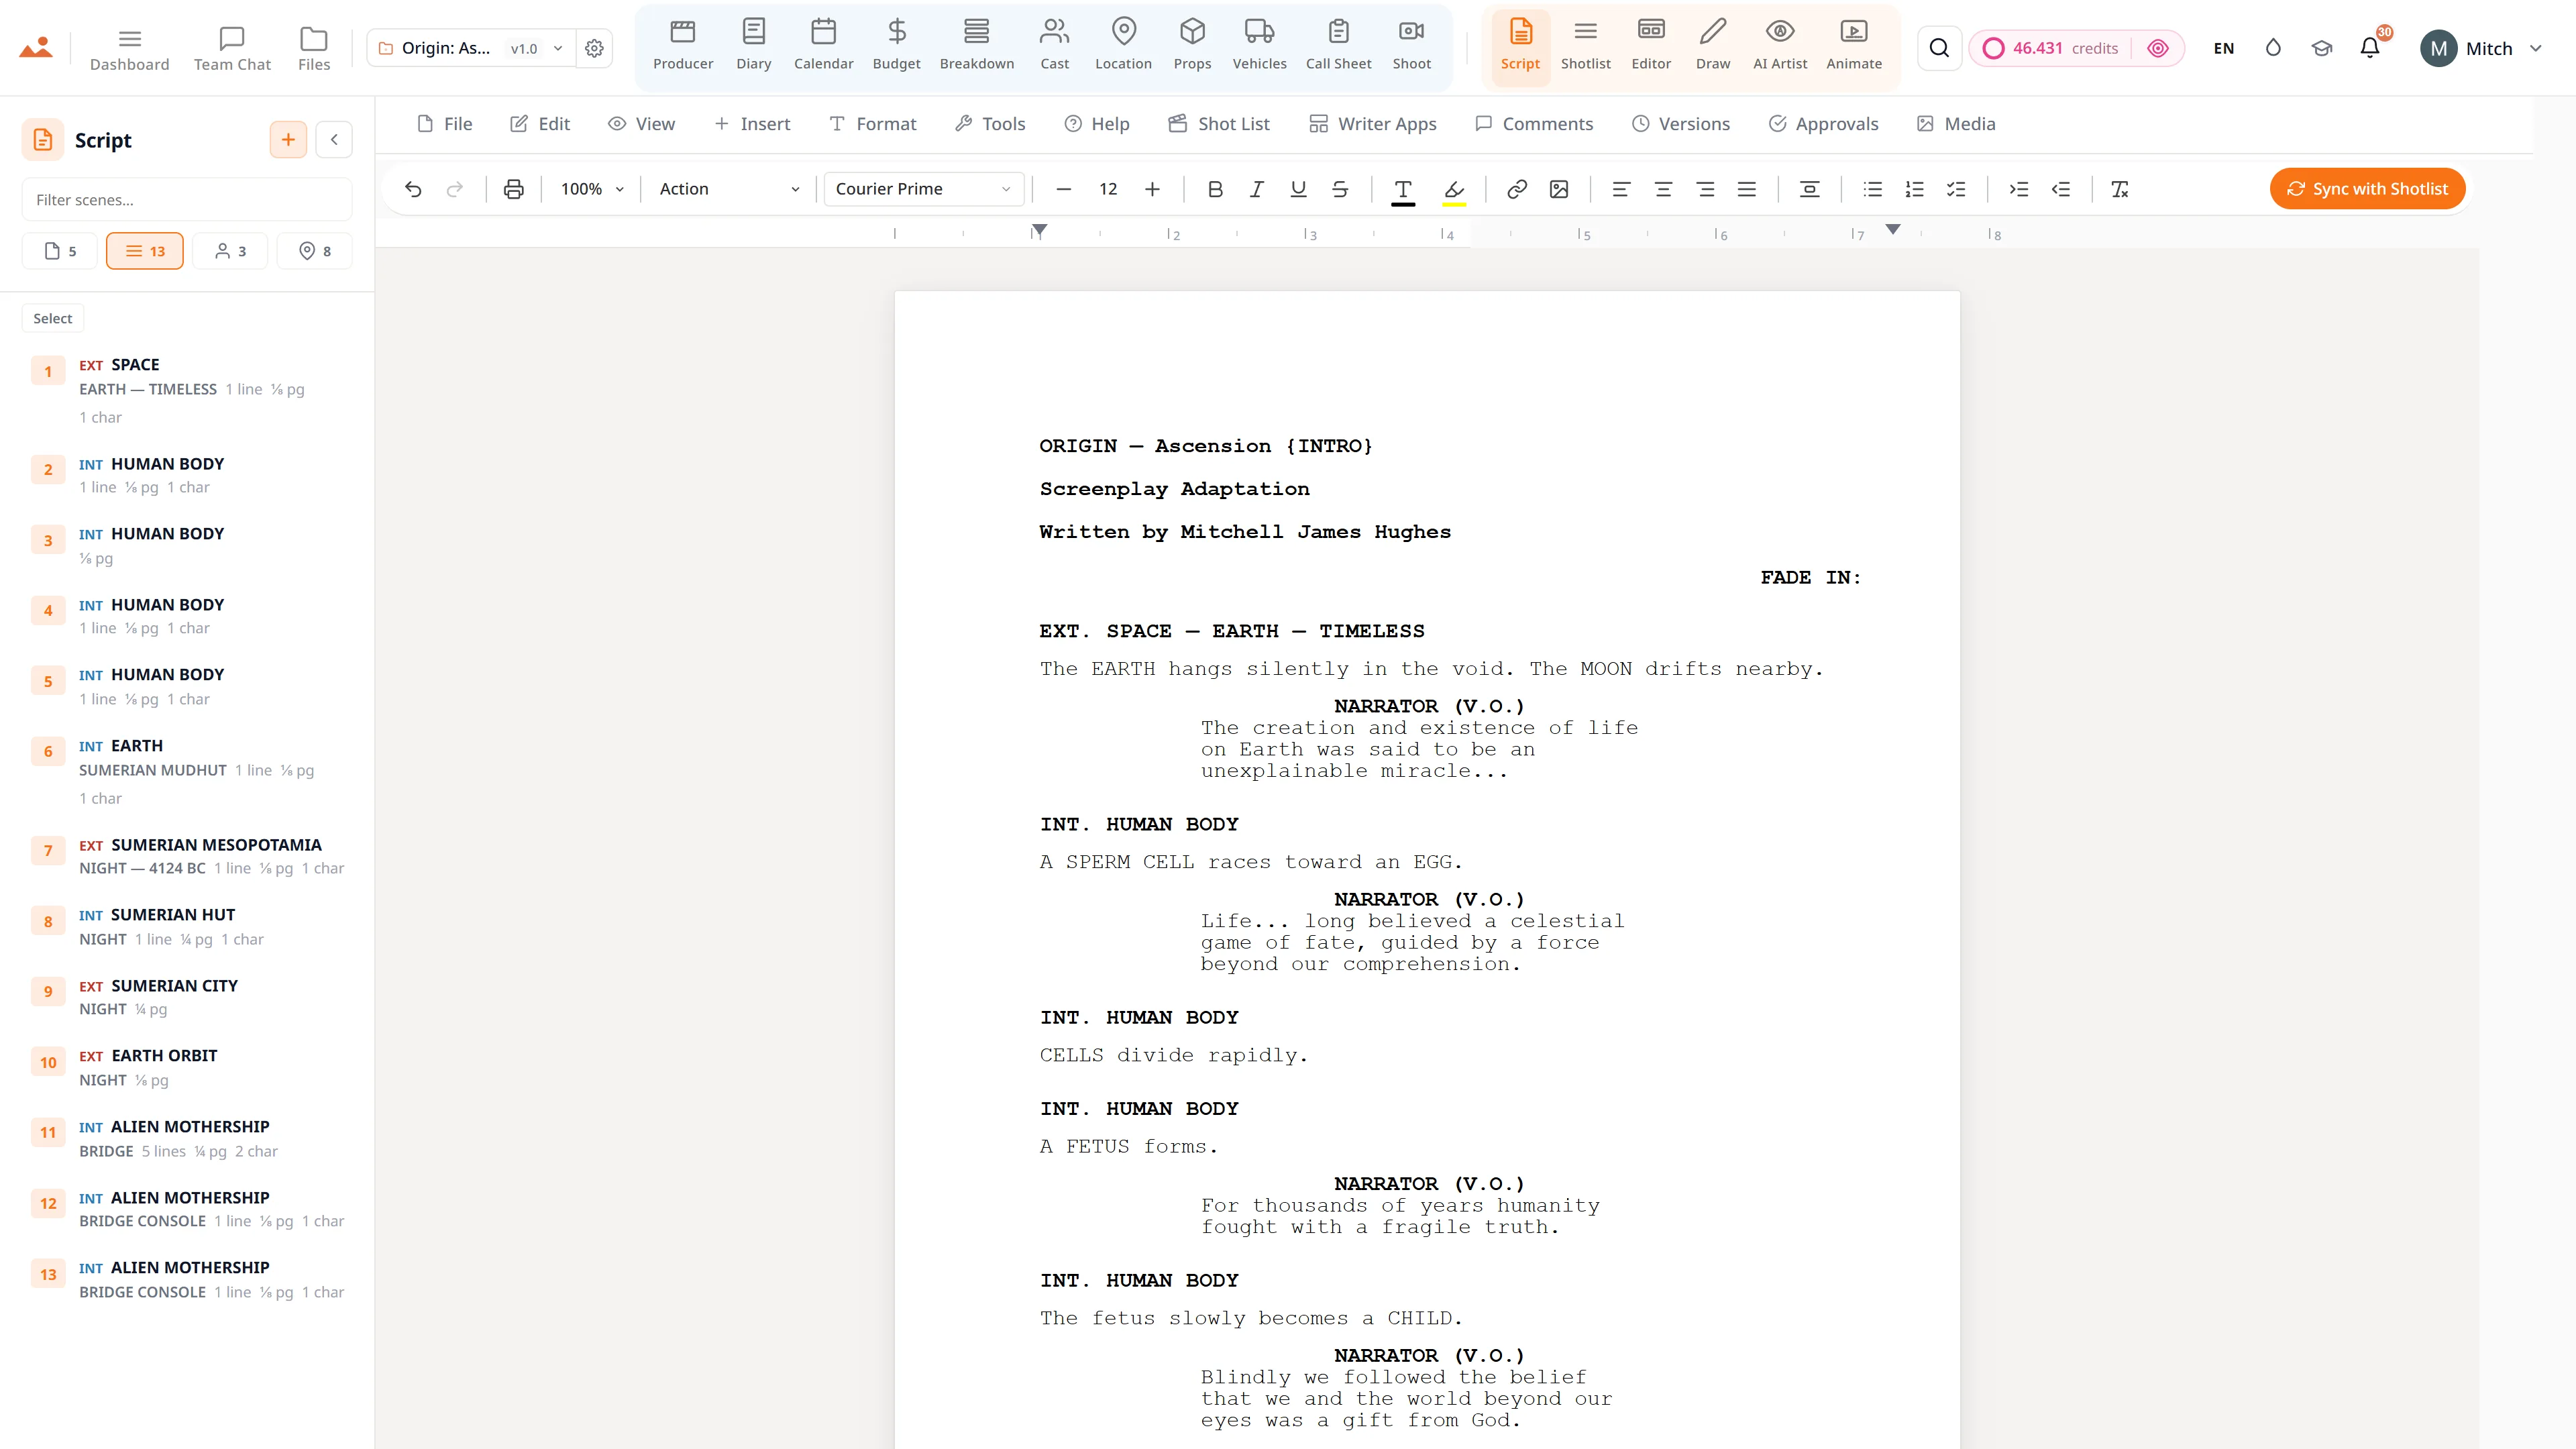2576x1449 pixels.
Task: Open the Props module
Action: point(1193,47)
